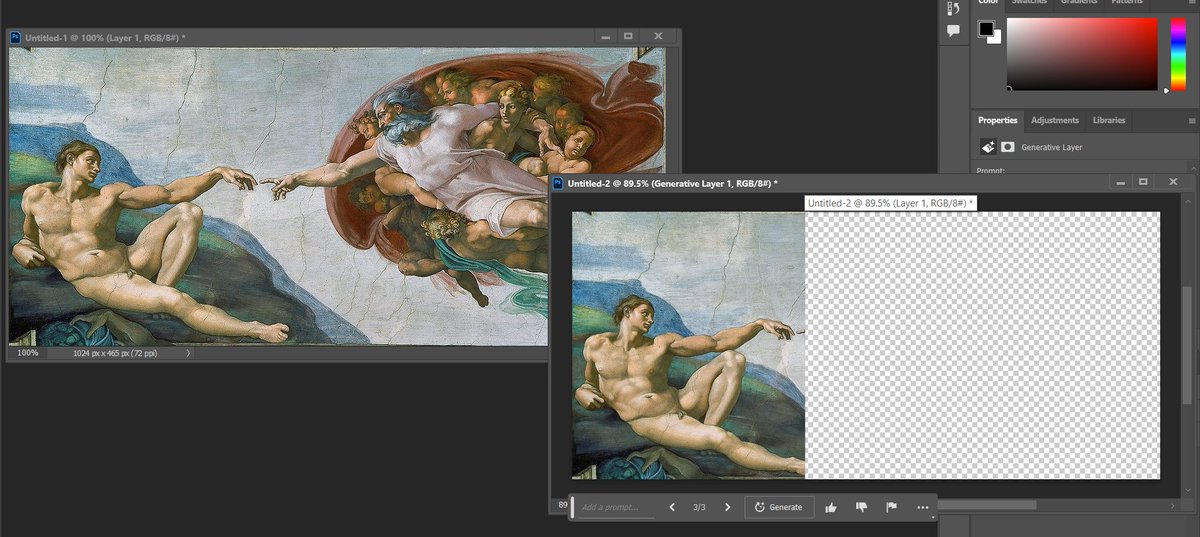Click the Untitled-2 zoom percentage field
1200x537 pixels.
[x=560, y=505]
